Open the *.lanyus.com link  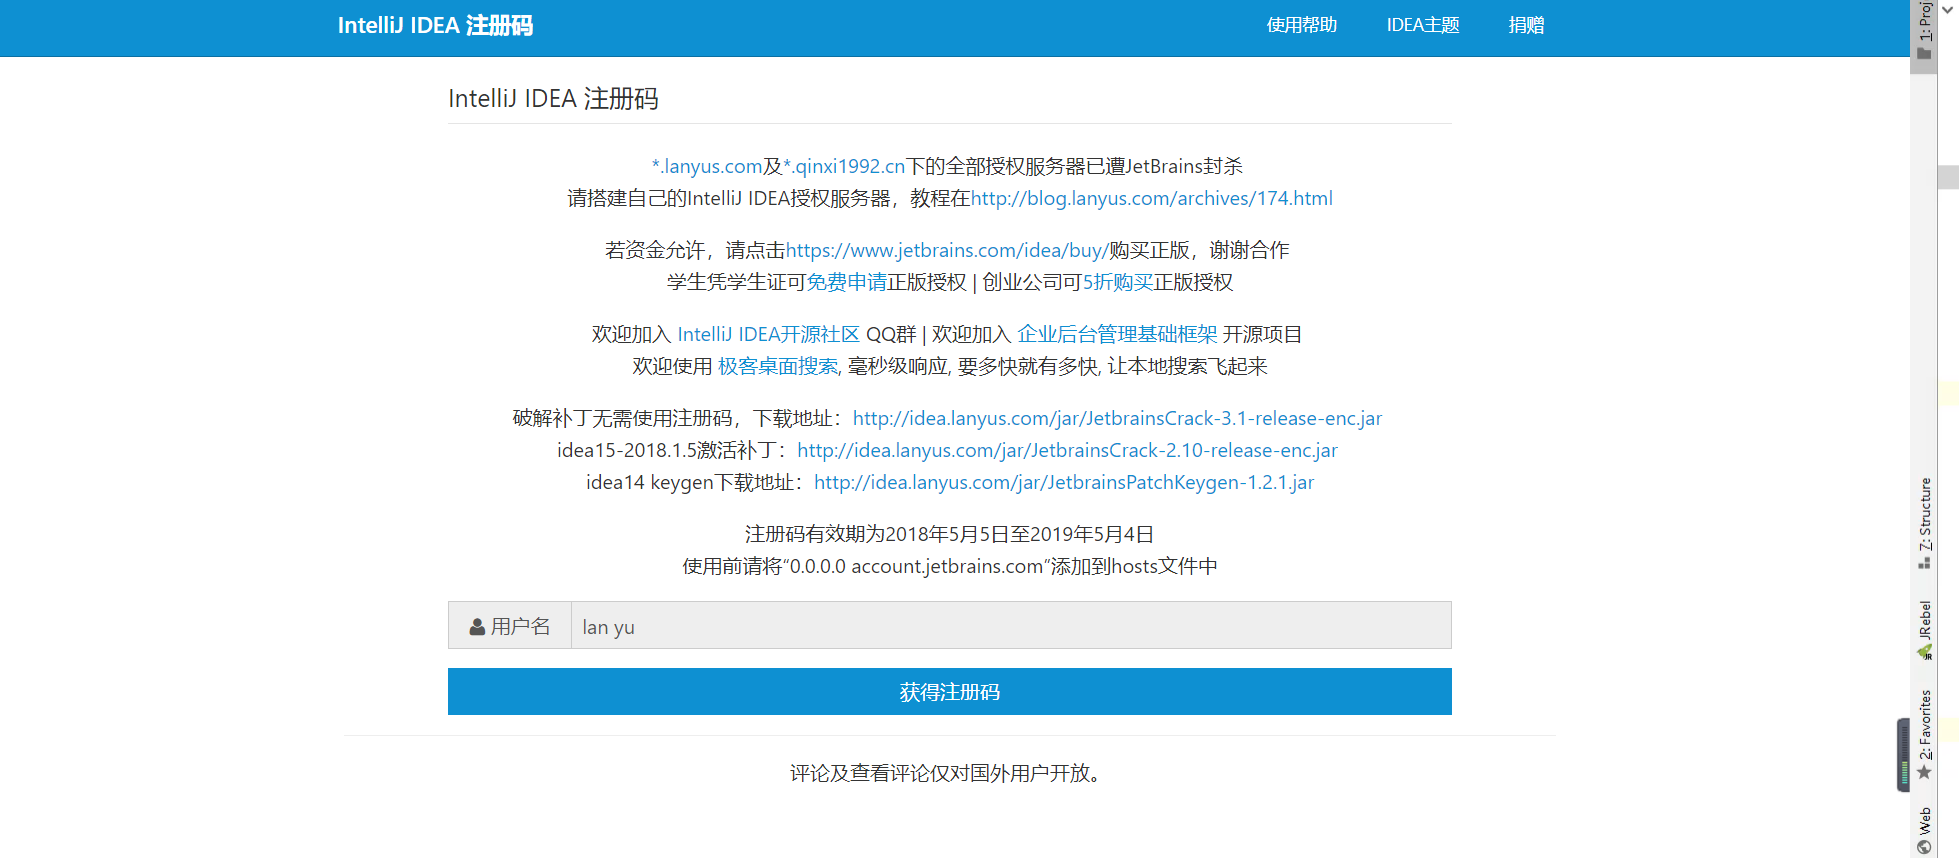(707, 166)
